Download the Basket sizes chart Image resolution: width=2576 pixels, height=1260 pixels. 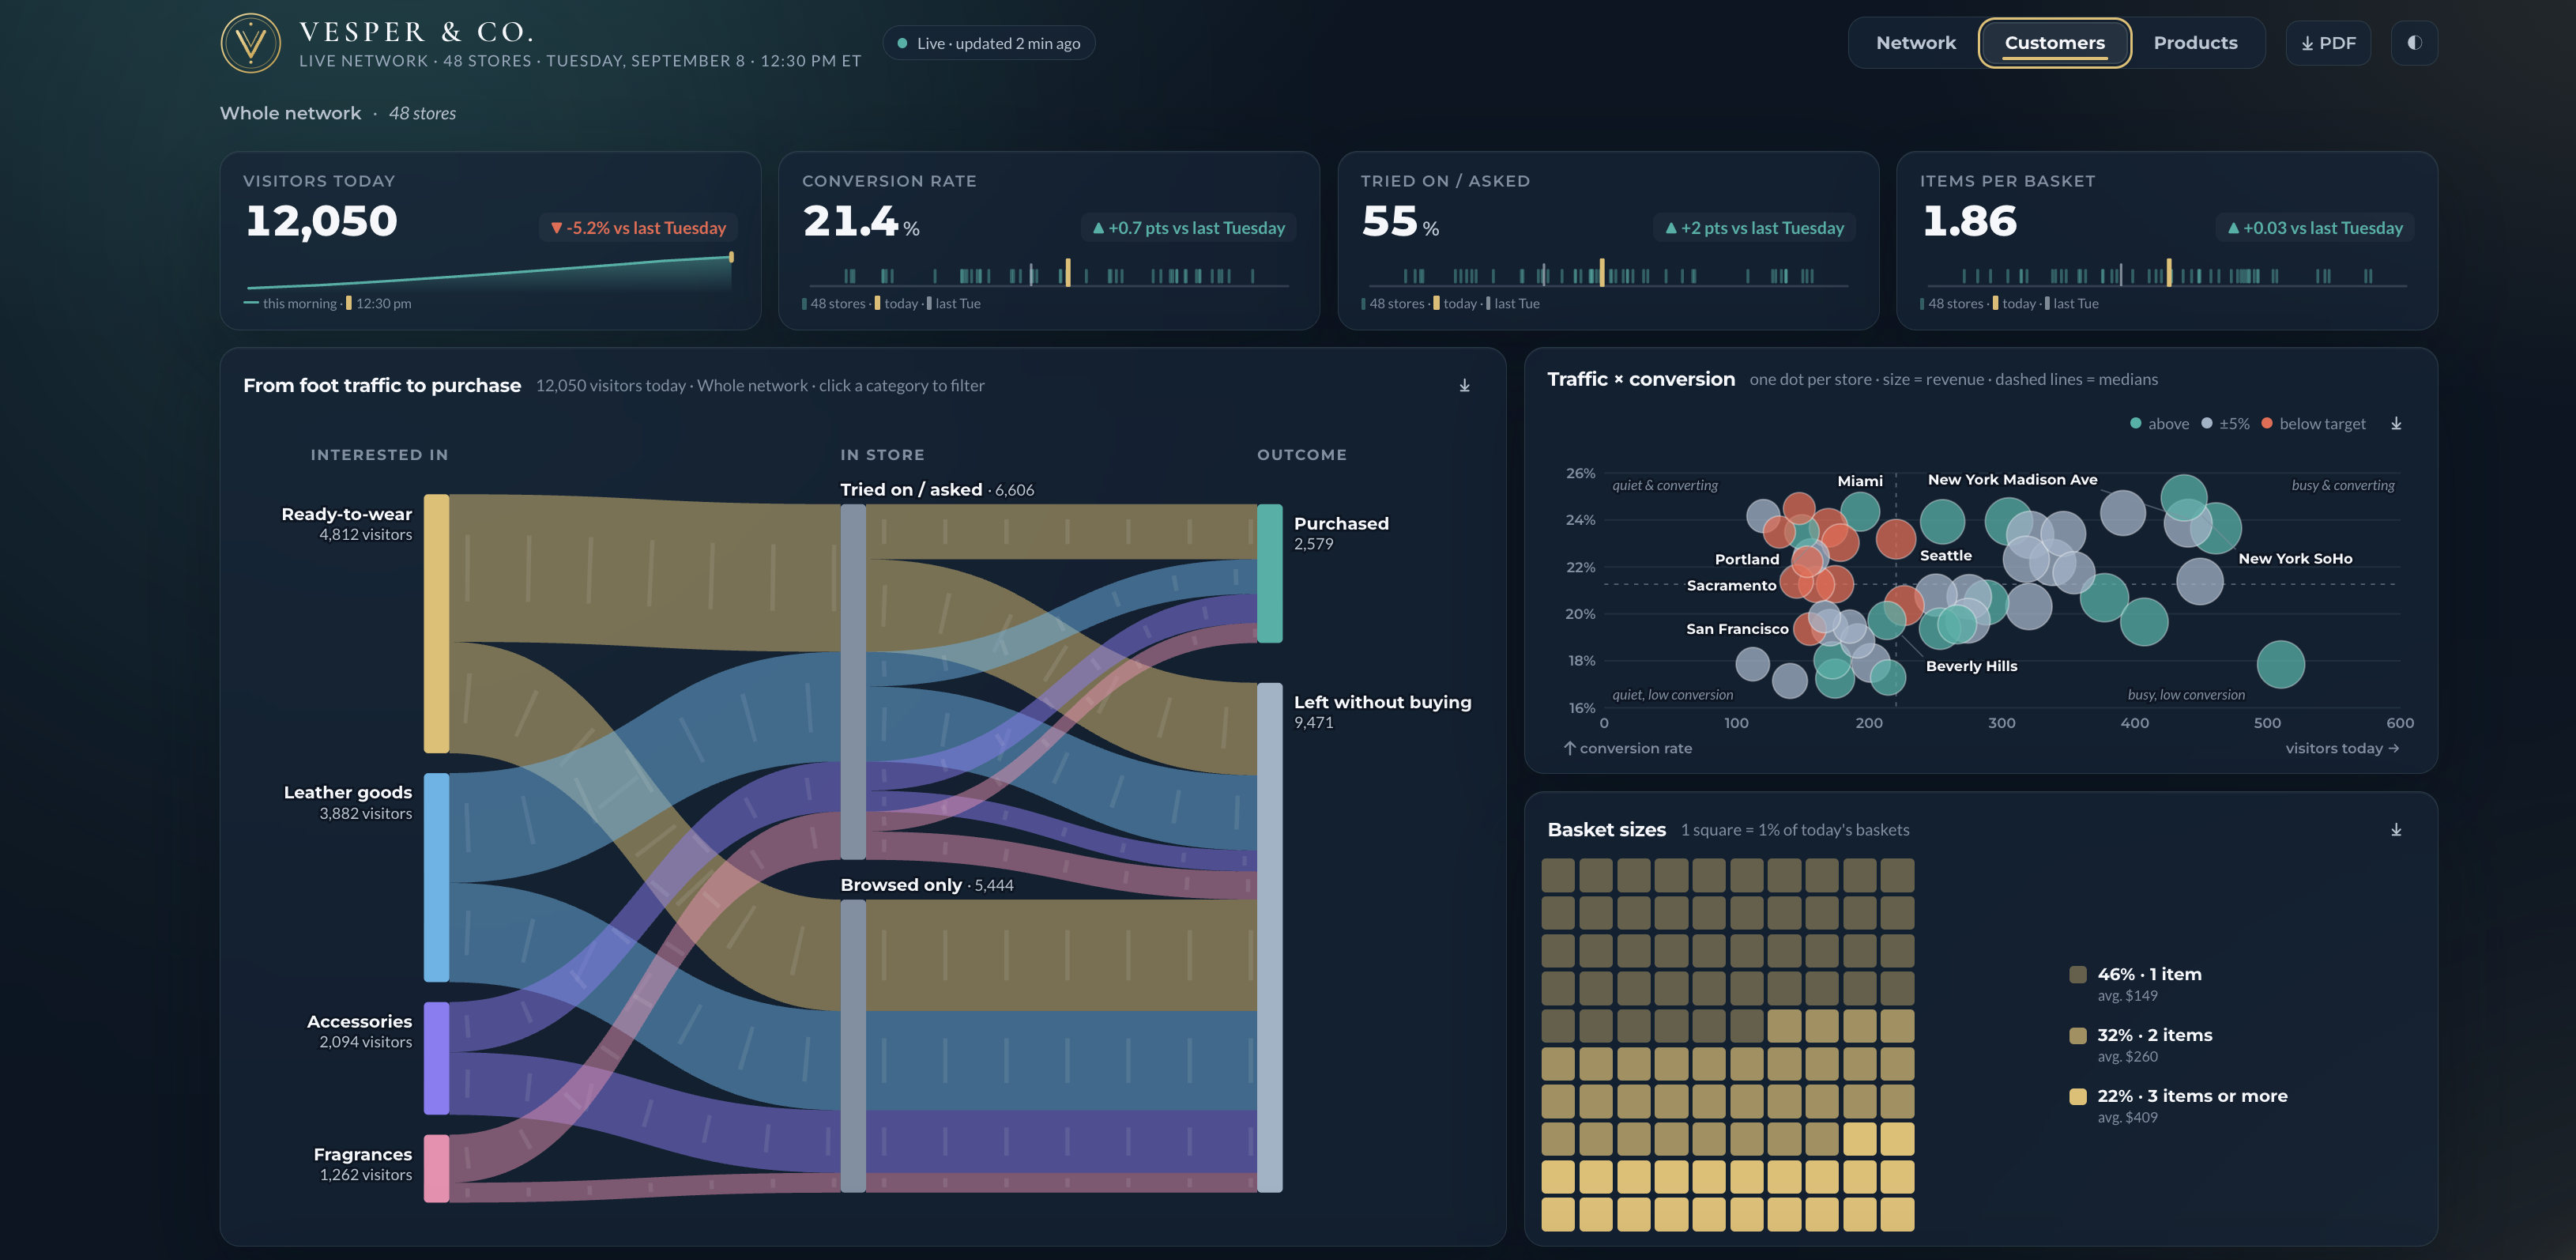click(x=2396, y=830)
